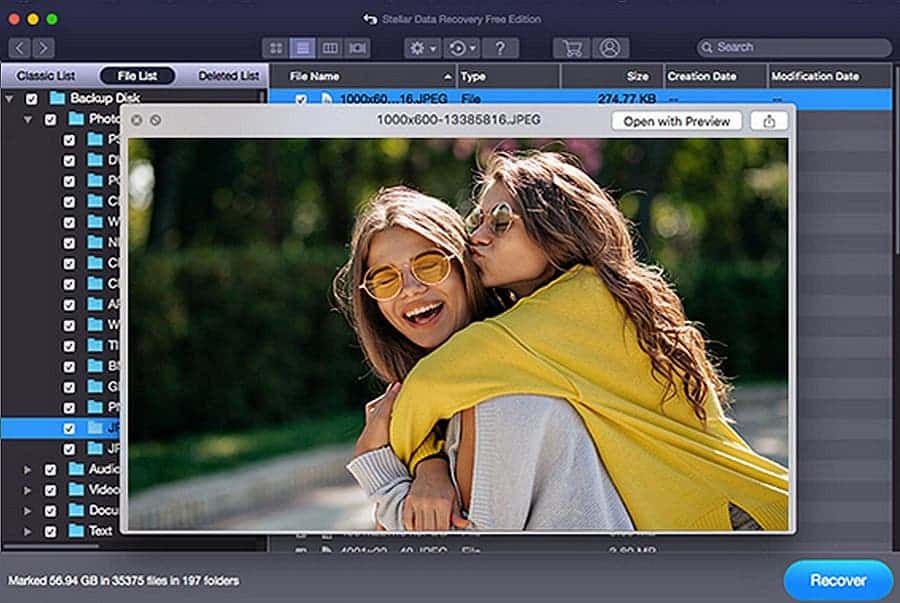Switch to Classic List tab

pos(46,76)
